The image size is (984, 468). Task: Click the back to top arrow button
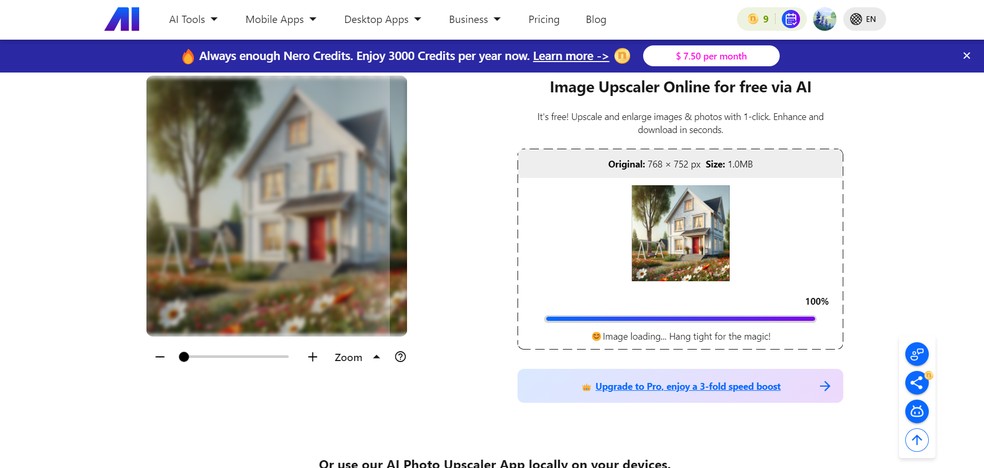tap(917, 440)
